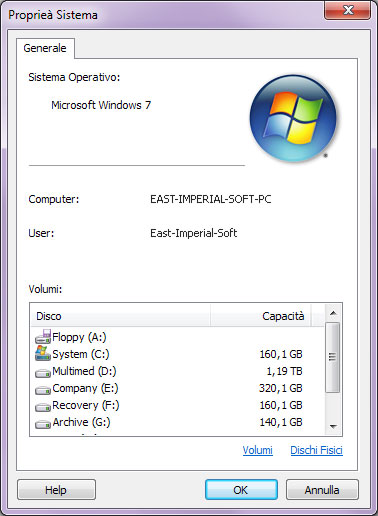
Task: Click the Windows 7 logo orb
Action: pyautogui.click(x=293, y=118)
